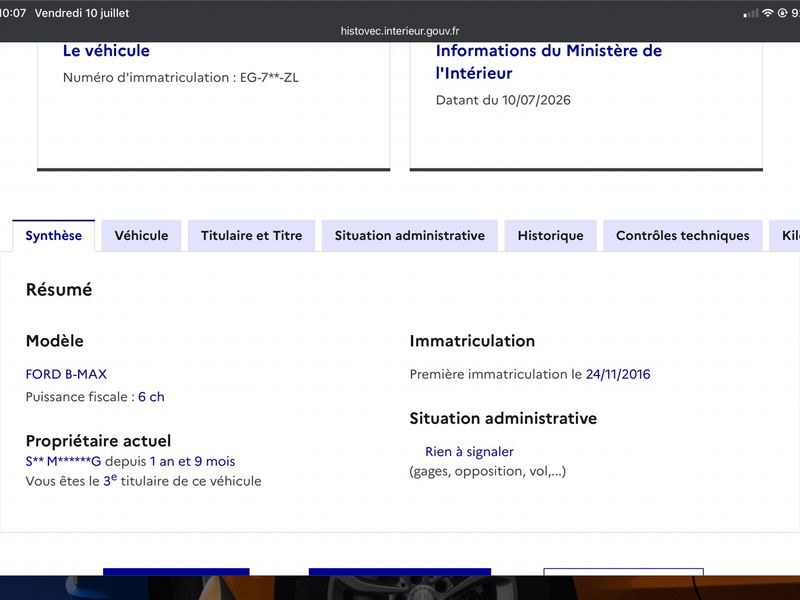This screenshot has height=600, width=800.
Task: Tap the Wi-Fi status icon
Action: [767, 13]
